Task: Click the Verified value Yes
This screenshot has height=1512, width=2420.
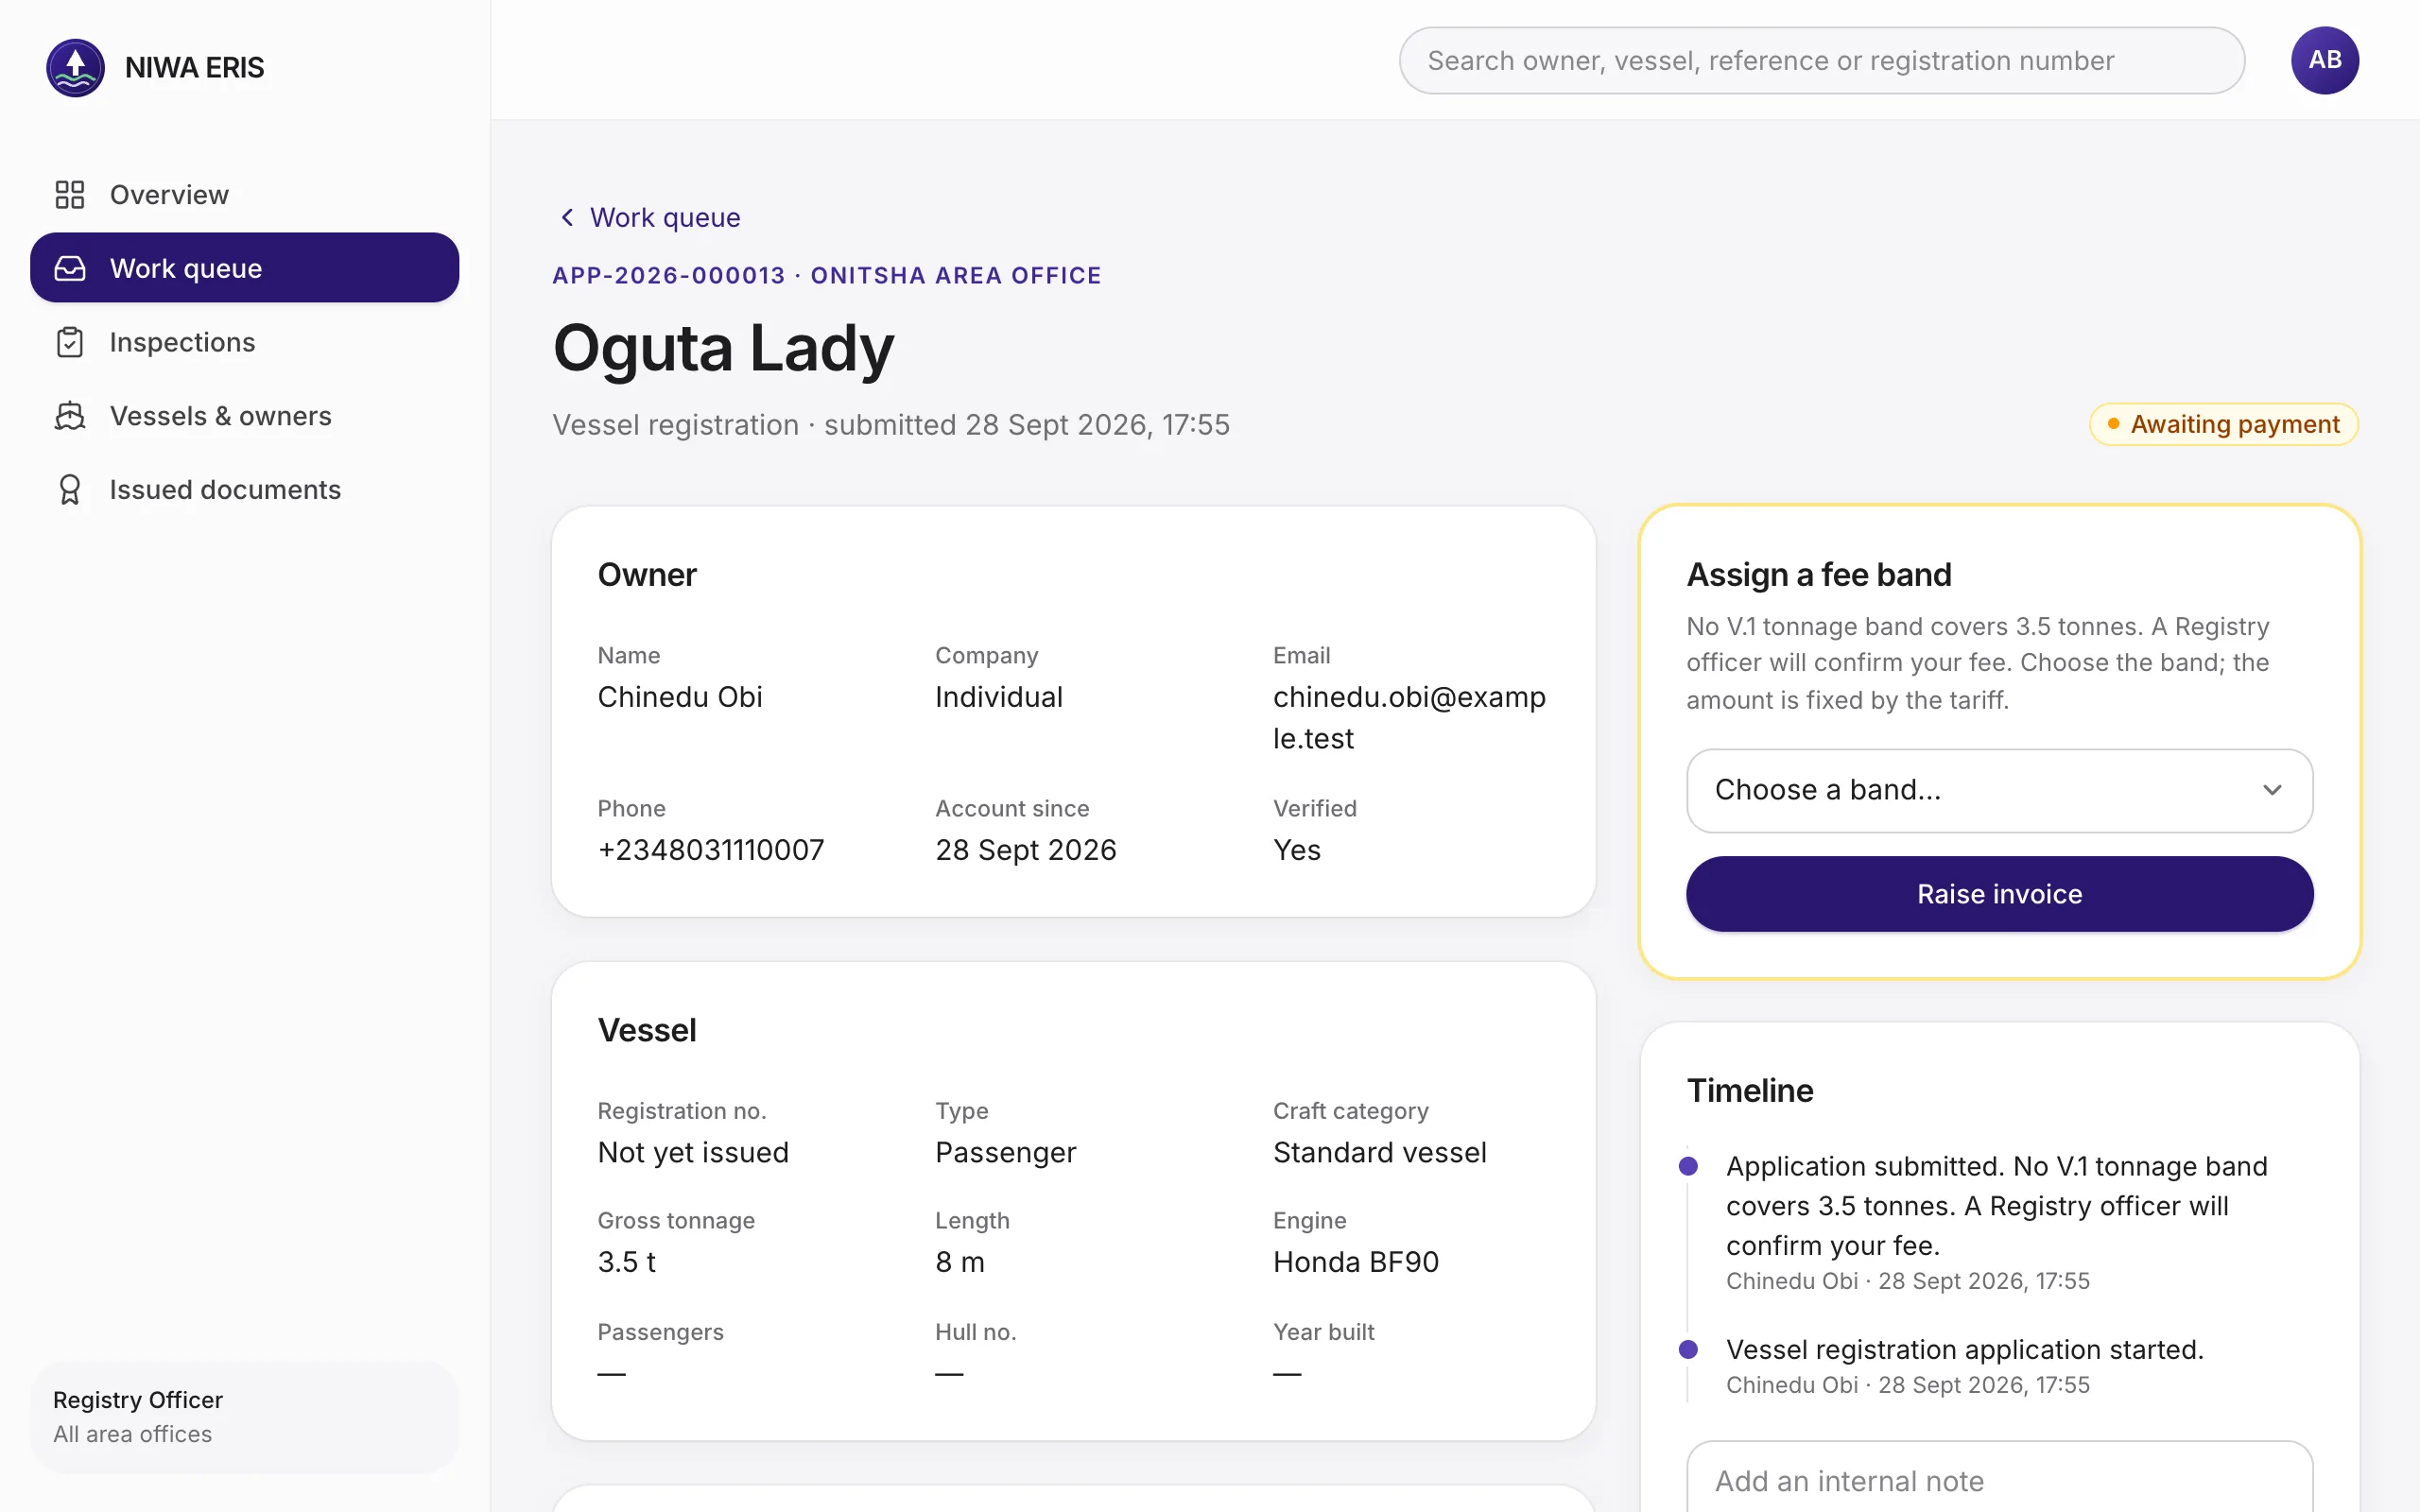Action: [1297, 850]
